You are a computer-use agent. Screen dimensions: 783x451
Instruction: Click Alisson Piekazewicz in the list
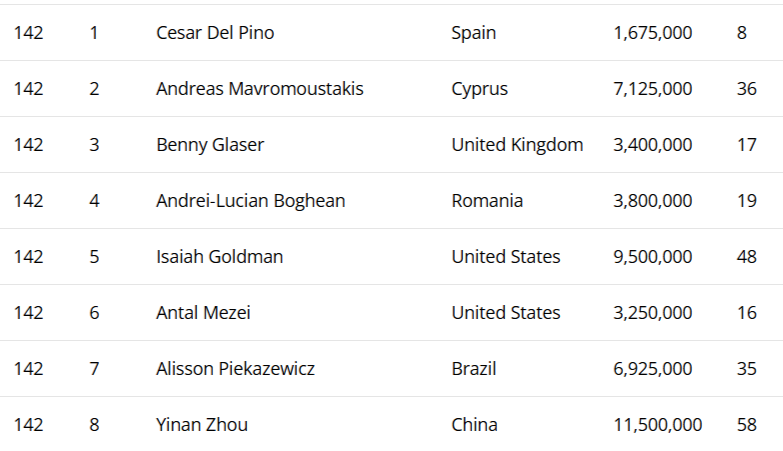[235, 369]
